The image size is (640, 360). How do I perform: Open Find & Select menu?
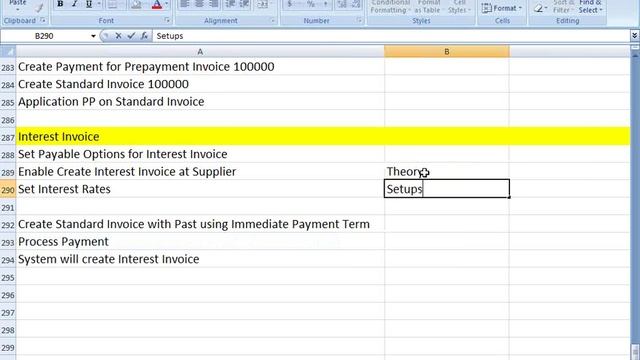[590, 6]
